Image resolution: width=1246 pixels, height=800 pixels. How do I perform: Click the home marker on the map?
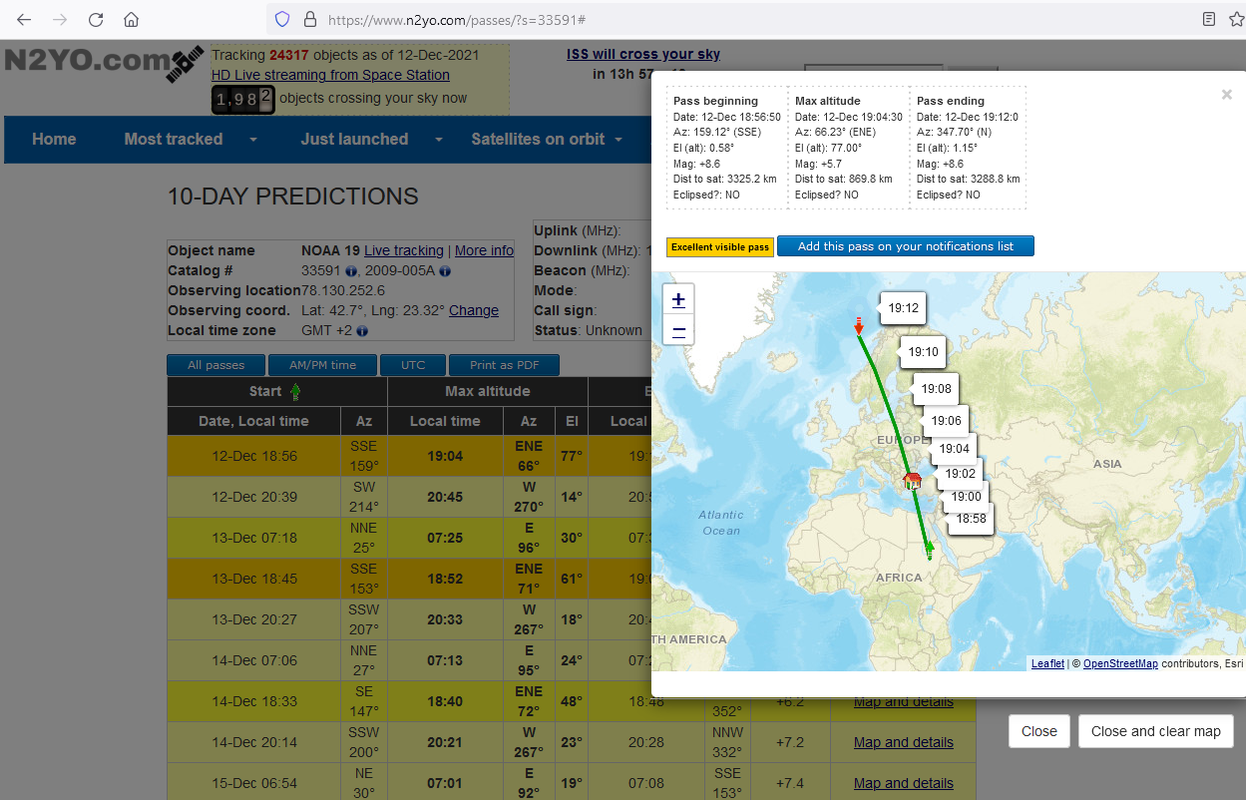pos(912,481)
